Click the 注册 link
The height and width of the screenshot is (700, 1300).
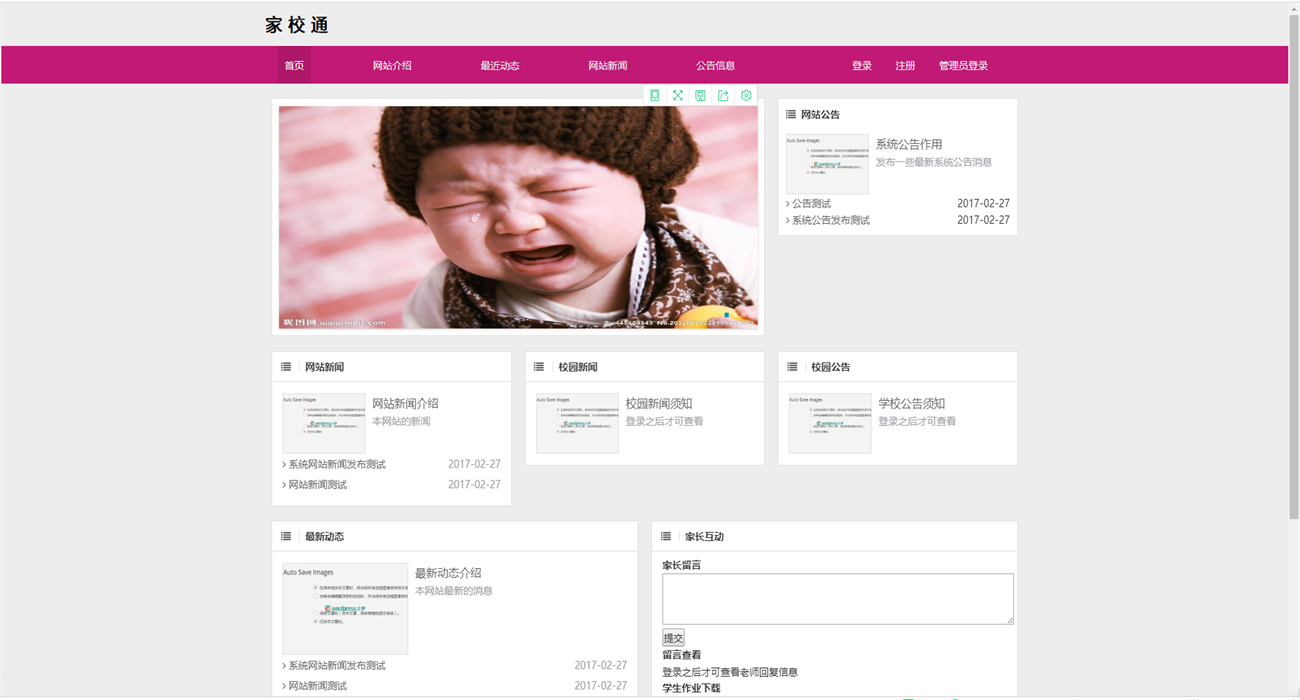tap(905, 66)
